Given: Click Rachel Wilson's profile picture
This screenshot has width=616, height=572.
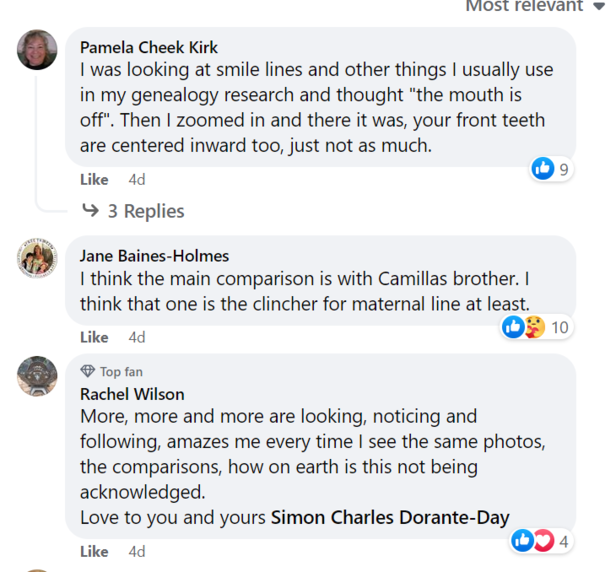Looking at the screenshot, I should (37, 376).
